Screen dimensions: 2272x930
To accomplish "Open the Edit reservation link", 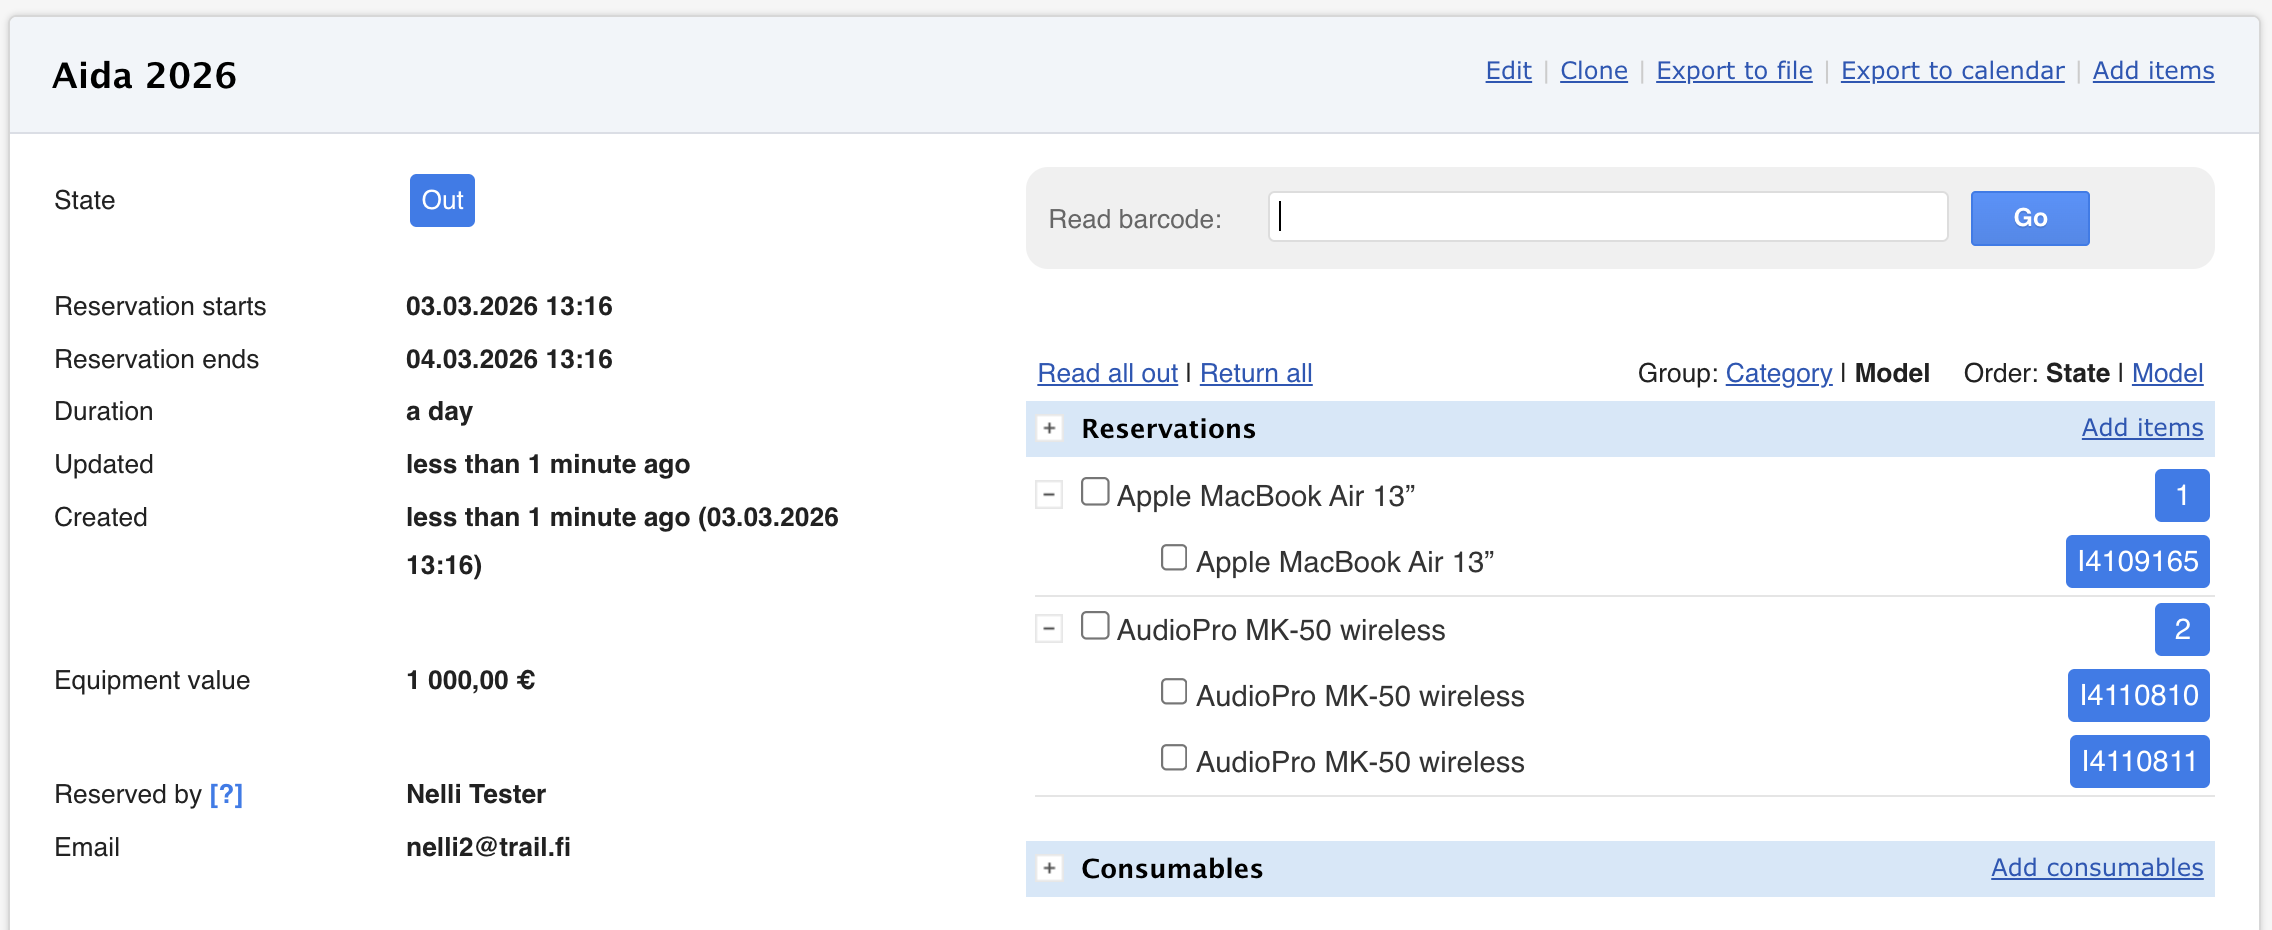I will pyautogui.click(x=1508, y=71).
